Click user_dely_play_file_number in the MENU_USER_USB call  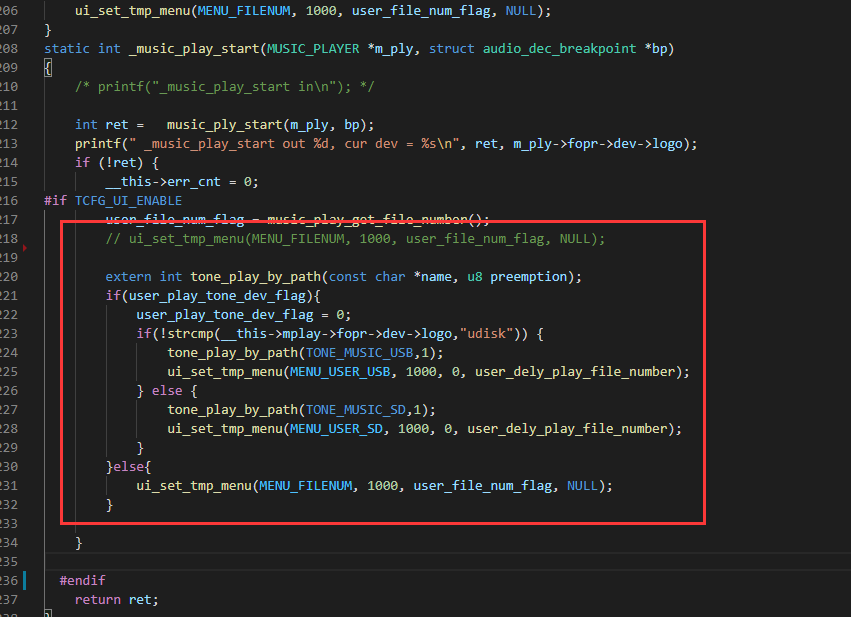[575, 372]
